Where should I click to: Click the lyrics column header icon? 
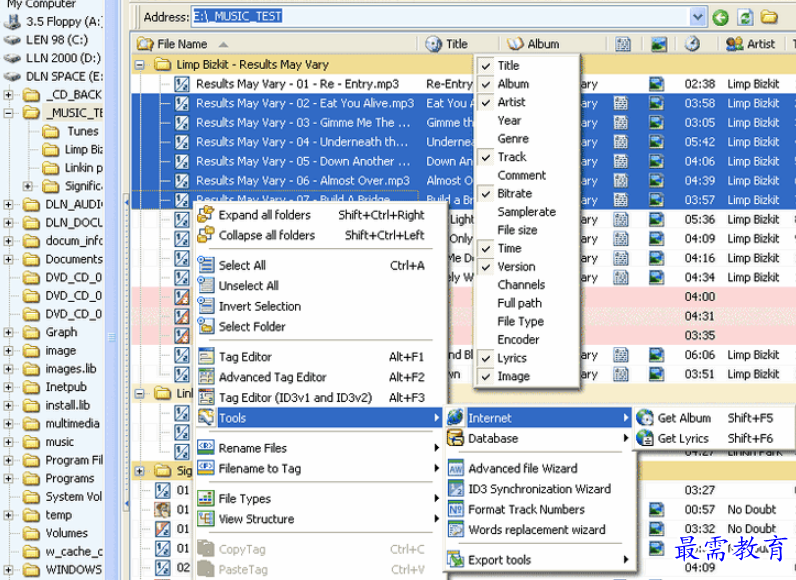(623, 44)
